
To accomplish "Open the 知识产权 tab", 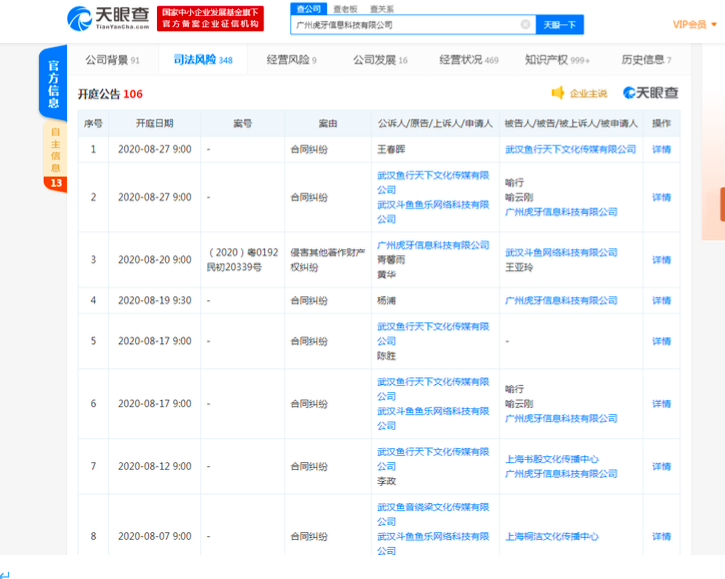I will click(x=557, y=60).
